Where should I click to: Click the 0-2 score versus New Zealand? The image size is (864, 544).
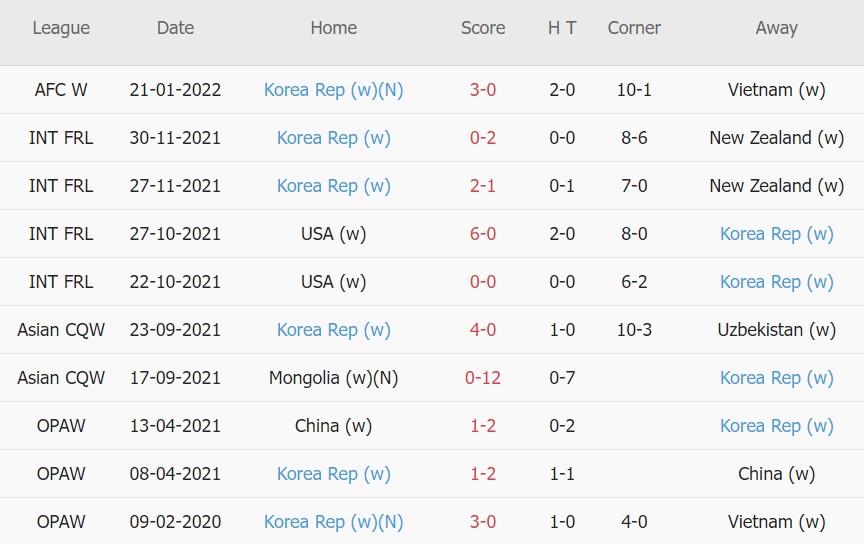coord(483,138)
